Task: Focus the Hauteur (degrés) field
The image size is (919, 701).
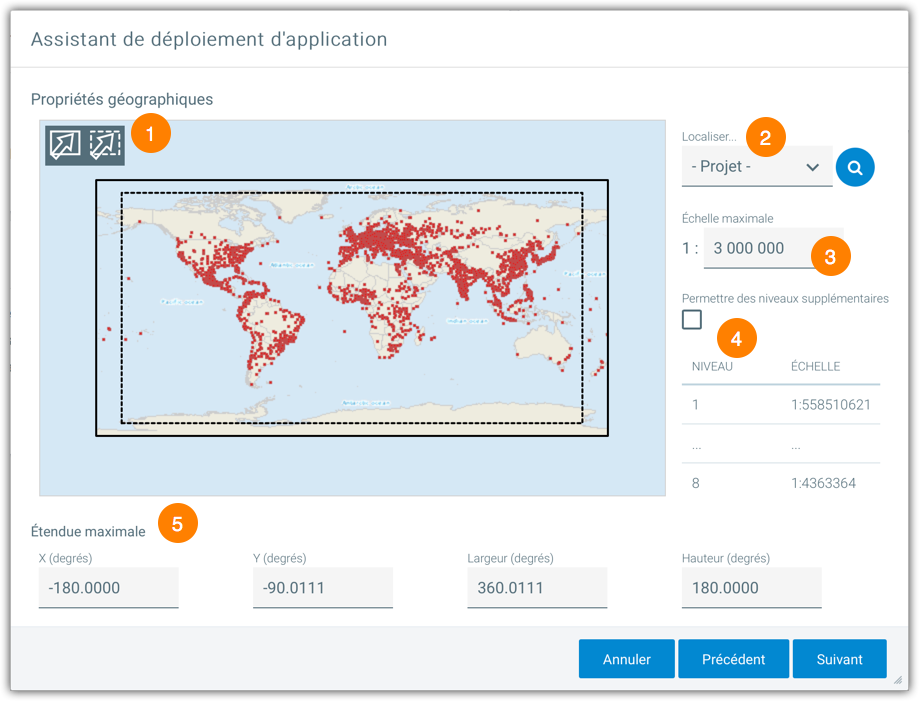Action: coord(750,588)
